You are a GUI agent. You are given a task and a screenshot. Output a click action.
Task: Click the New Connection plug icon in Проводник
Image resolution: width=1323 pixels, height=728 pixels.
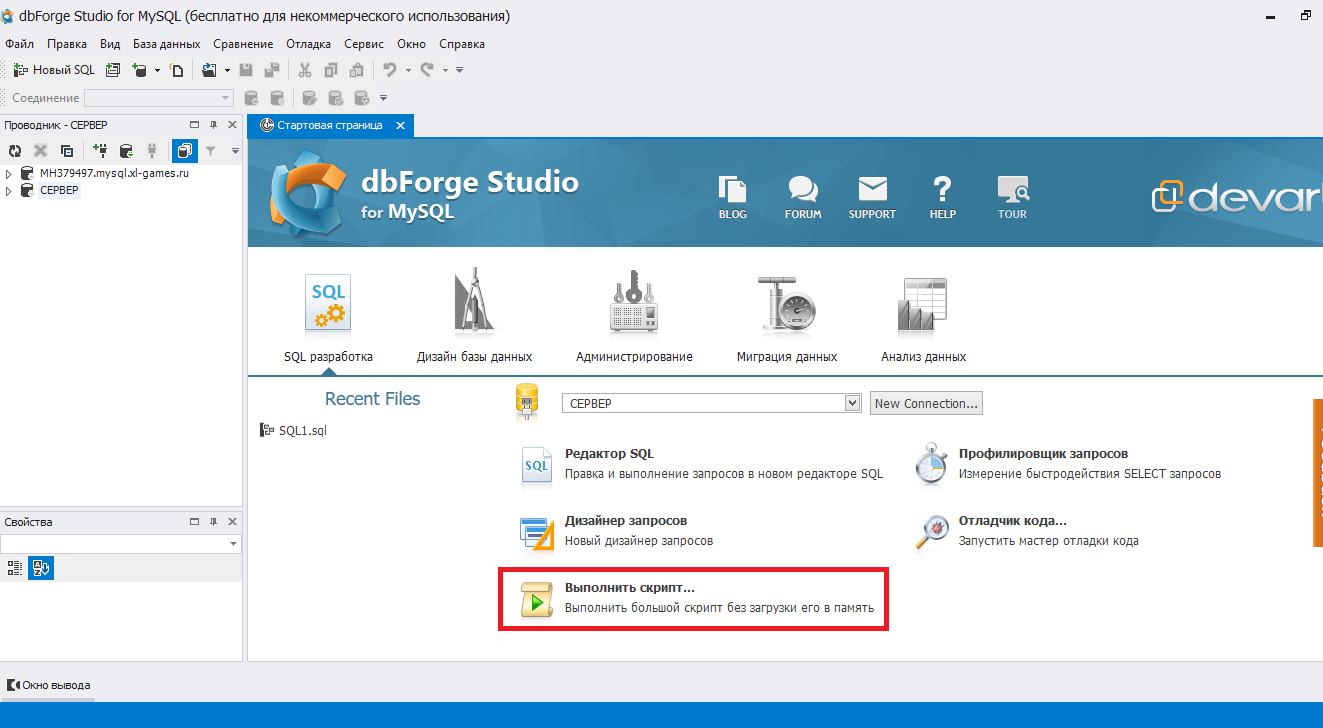click(x=100, y=151)
